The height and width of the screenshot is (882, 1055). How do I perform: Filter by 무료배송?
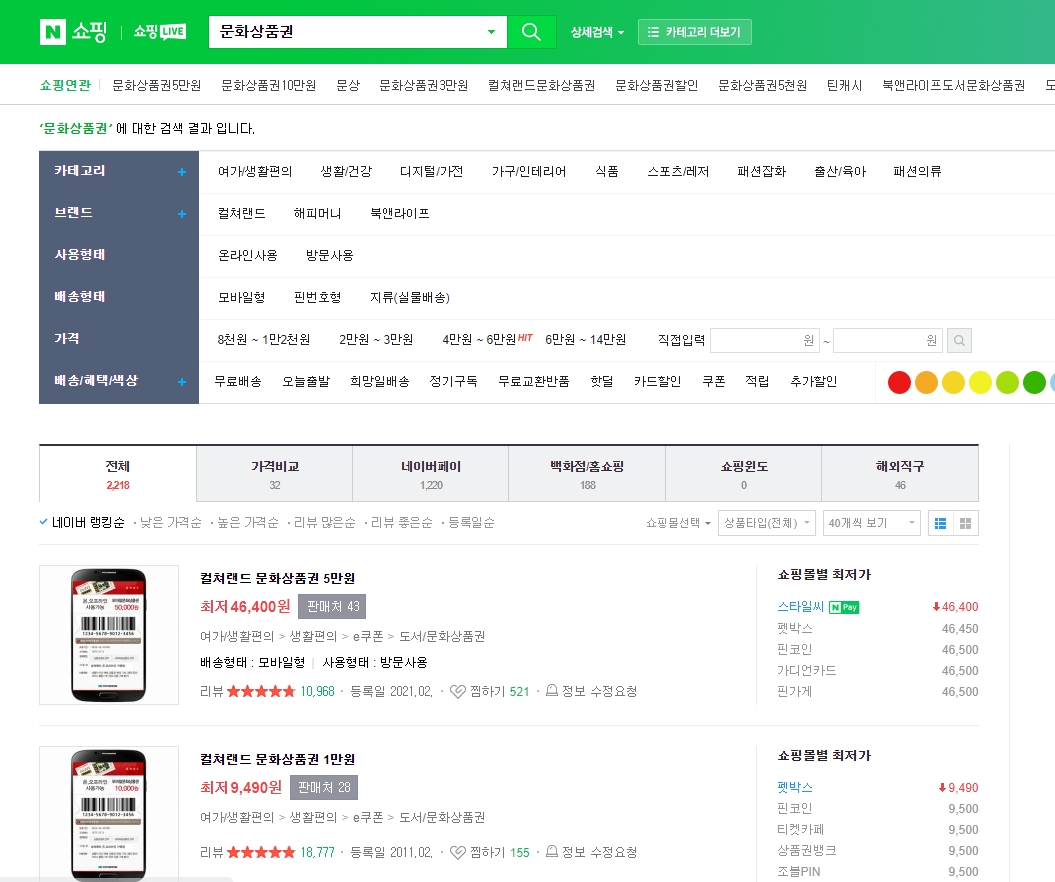(238, 381)
